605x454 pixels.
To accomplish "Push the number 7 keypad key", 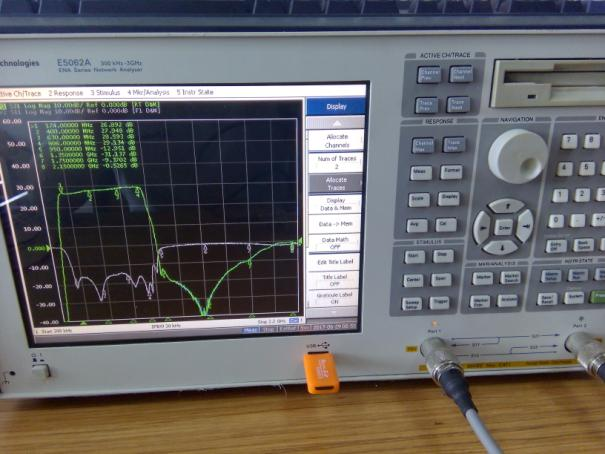I will pos(569,141).
